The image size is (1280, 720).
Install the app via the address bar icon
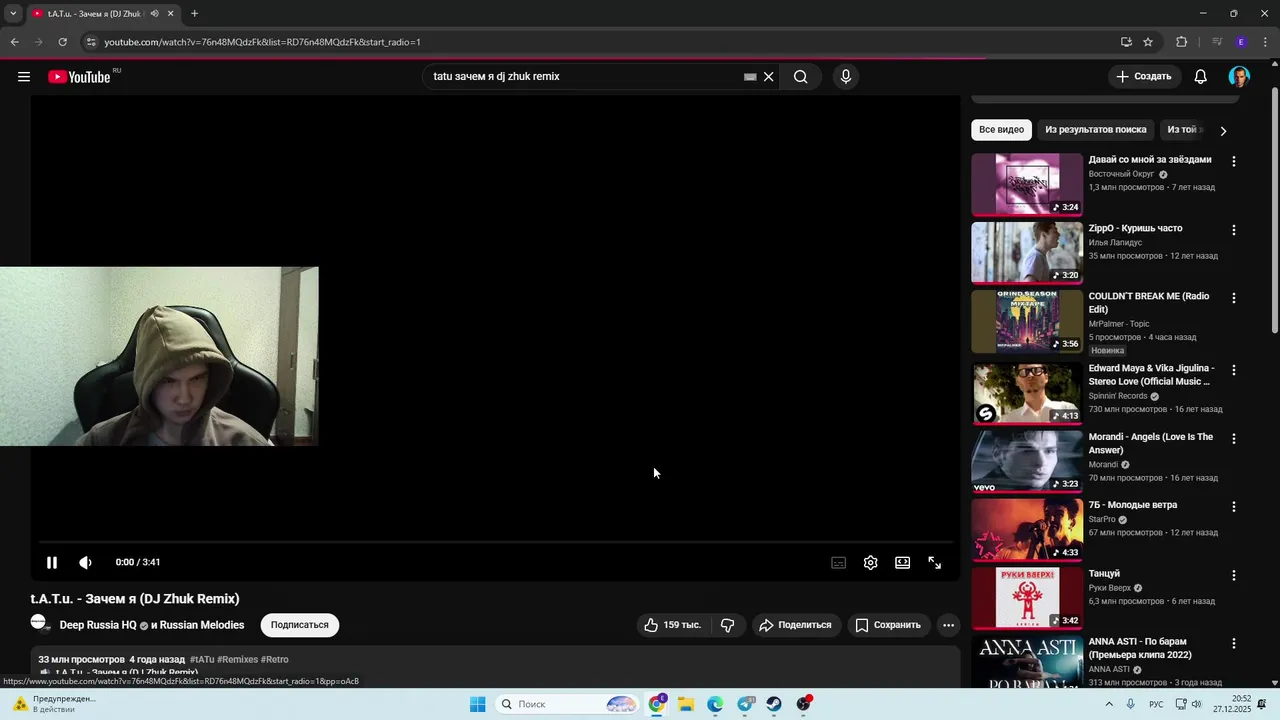pos(1126,42)
